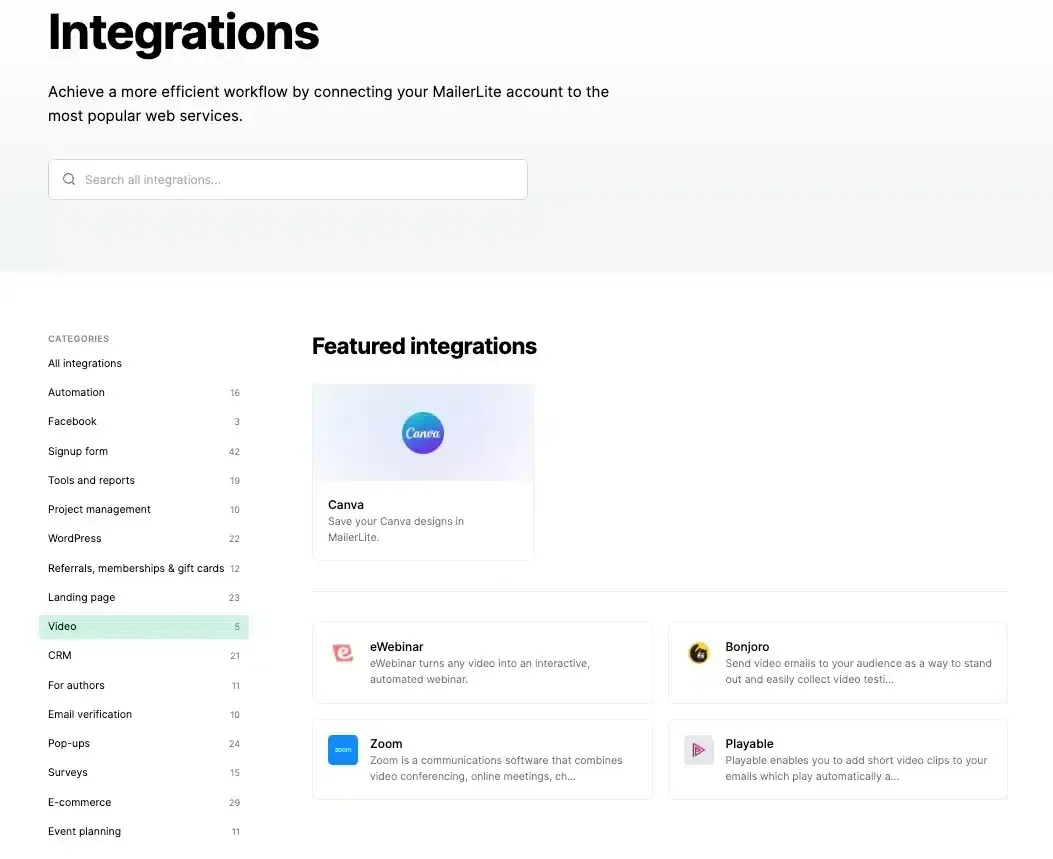The height and width of the screenshot is (859, 1053).
Task: Click the Canva logo icon
Action: (x=423, y=433)
